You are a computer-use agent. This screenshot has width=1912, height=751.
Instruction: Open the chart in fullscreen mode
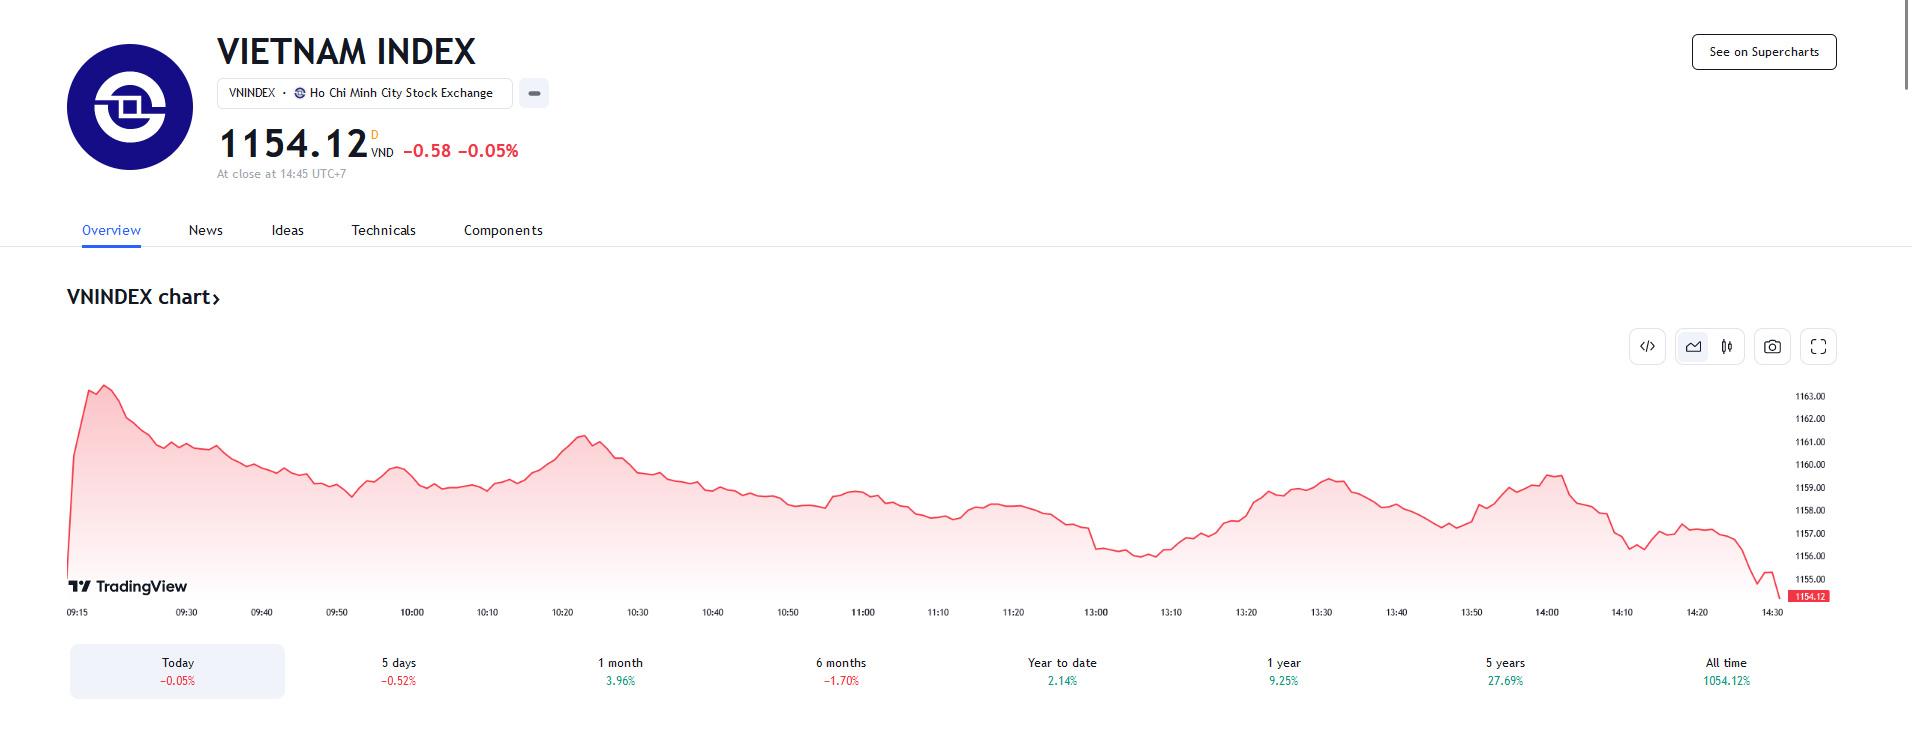pyautogui.click(x=1818, y=347)
